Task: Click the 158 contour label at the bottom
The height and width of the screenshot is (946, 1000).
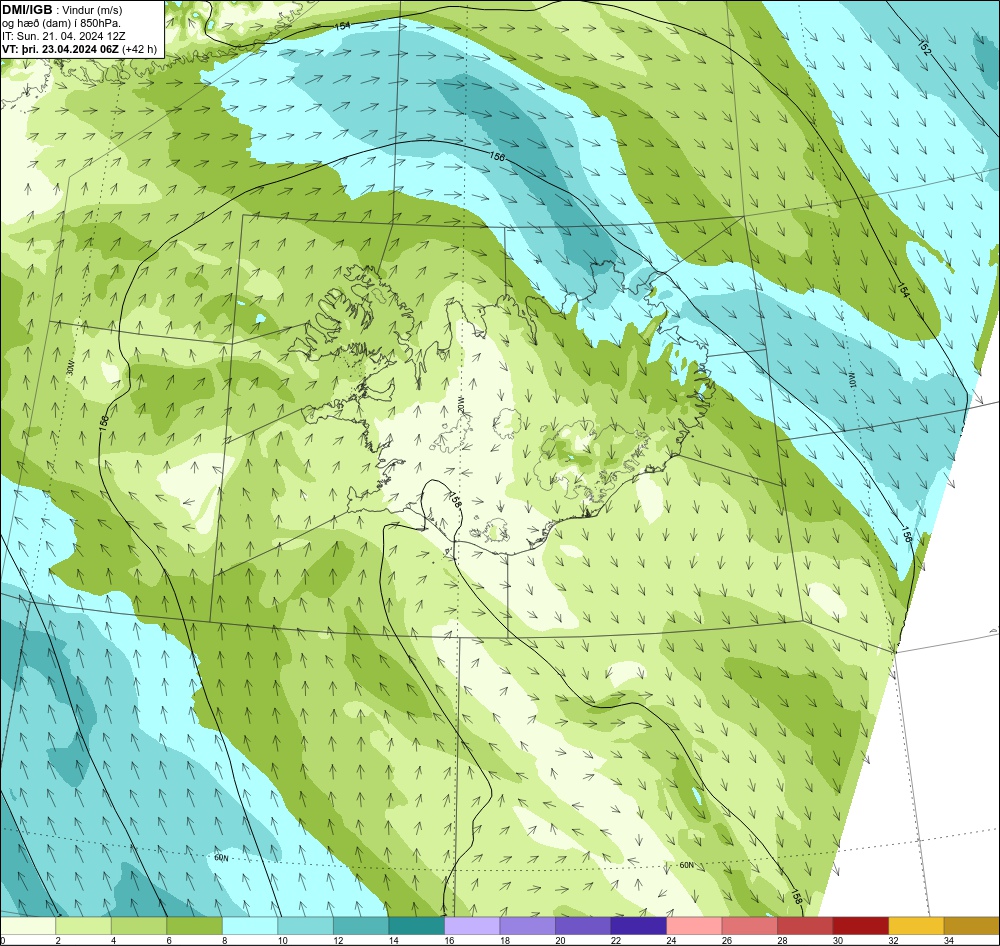Action: point(797,896)
